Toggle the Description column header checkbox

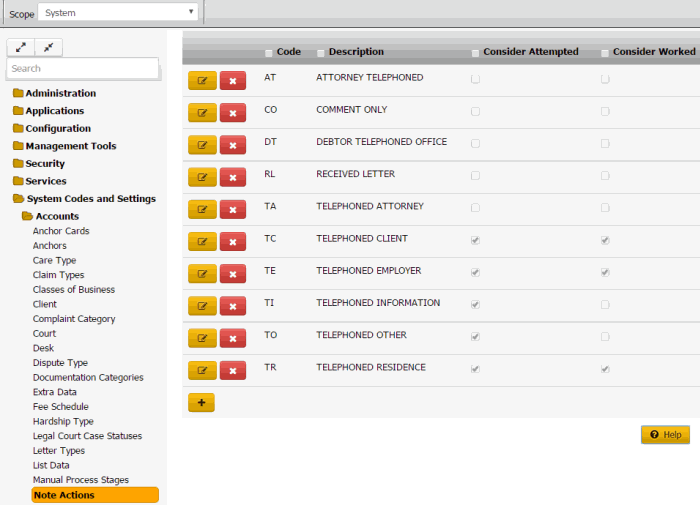(x=321, y=53)
